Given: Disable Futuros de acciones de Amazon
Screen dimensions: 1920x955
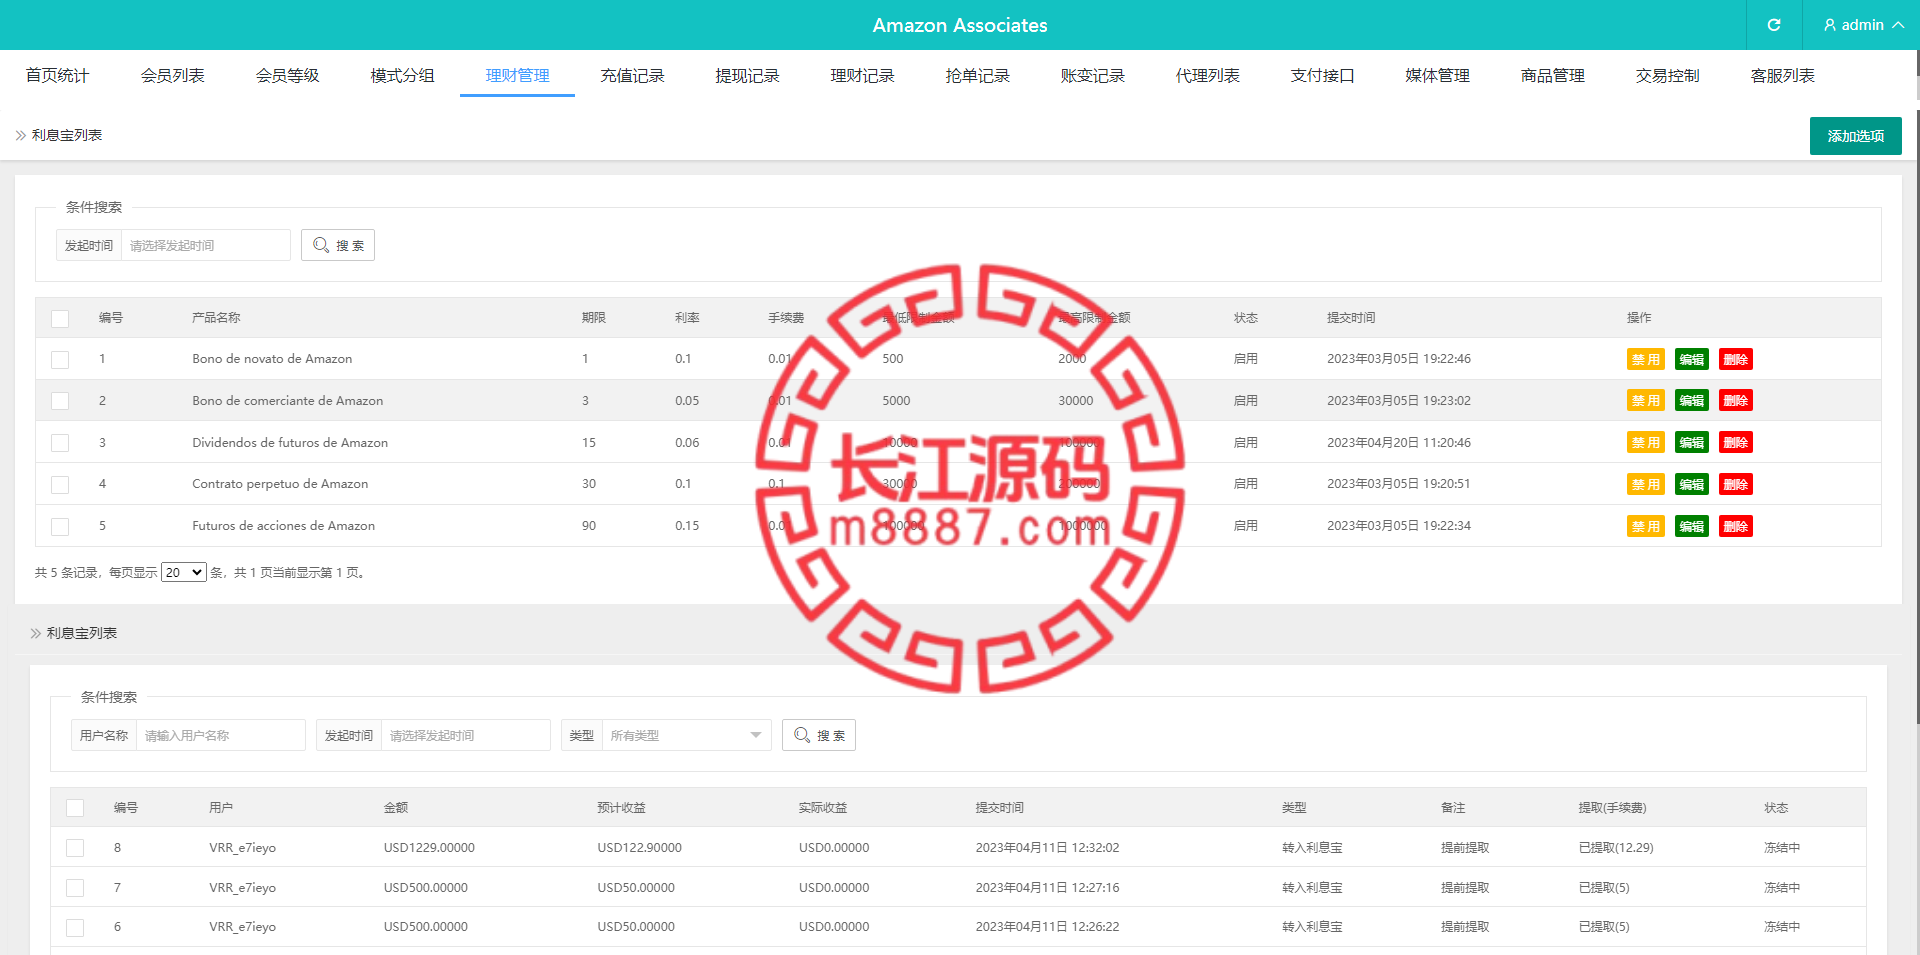Looking at the screenshot, I should 1645,527.
